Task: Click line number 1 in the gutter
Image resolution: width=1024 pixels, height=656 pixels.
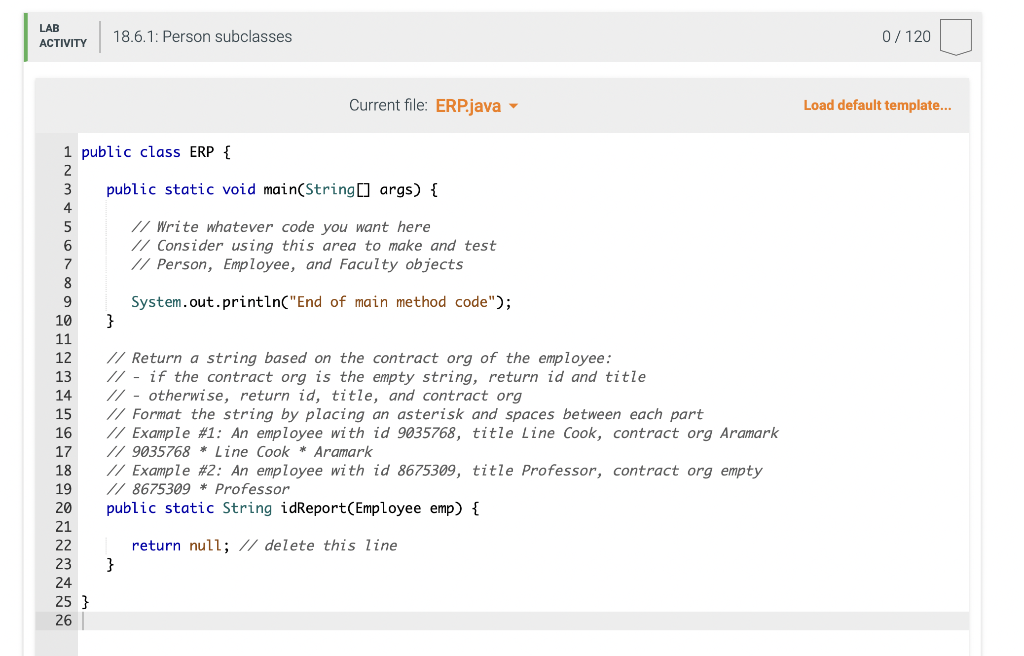Action: coord(66,151)
